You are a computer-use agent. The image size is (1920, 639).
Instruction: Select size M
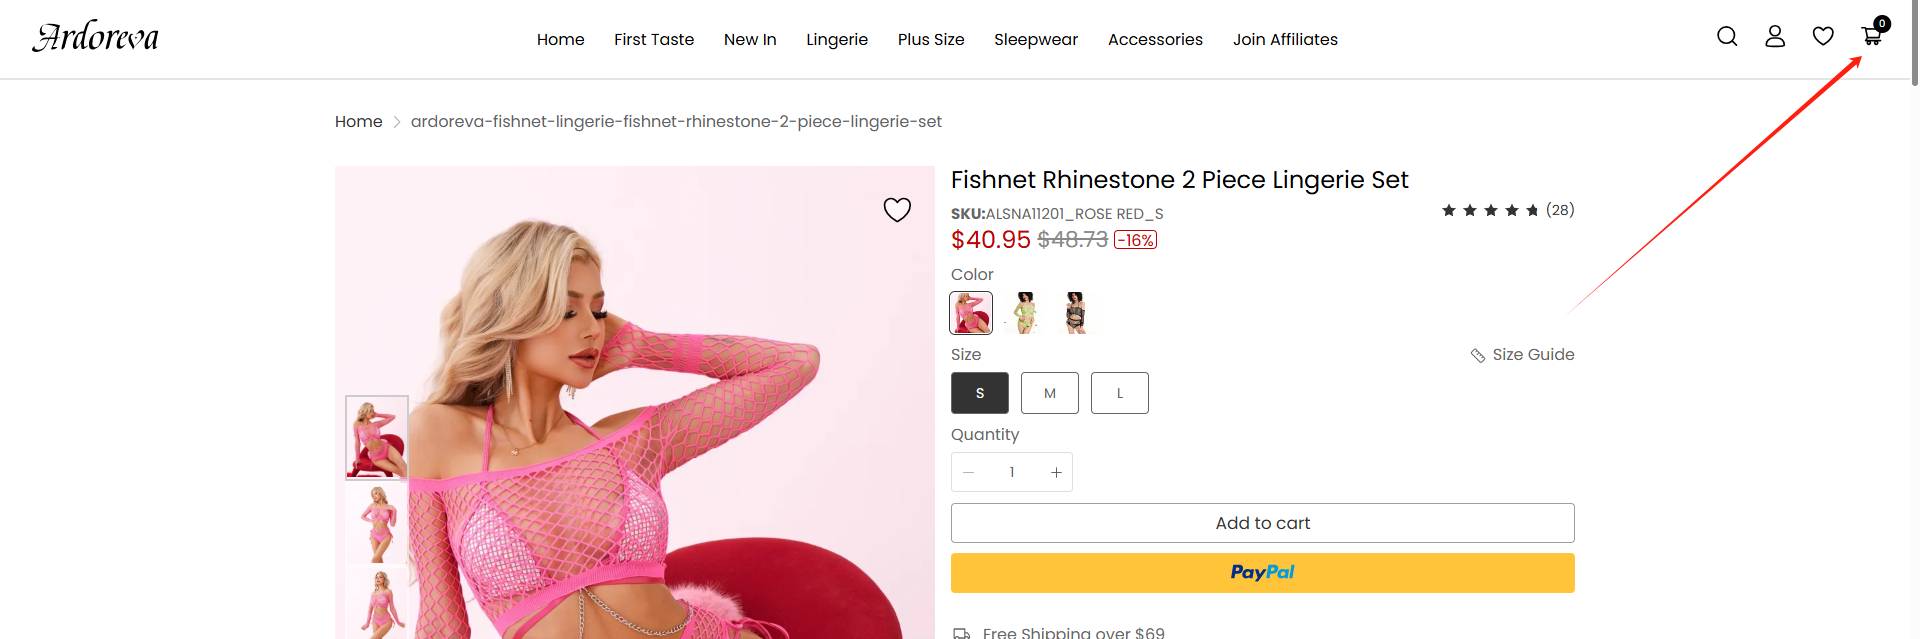pos(1050,393)
